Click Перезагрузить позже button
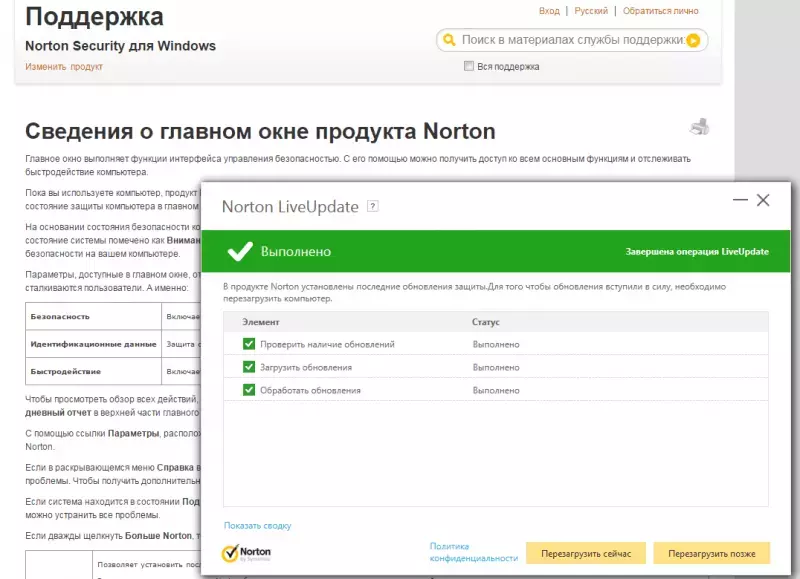The height and width of the screenshot is (579, 800). click(x=712, y=553)
